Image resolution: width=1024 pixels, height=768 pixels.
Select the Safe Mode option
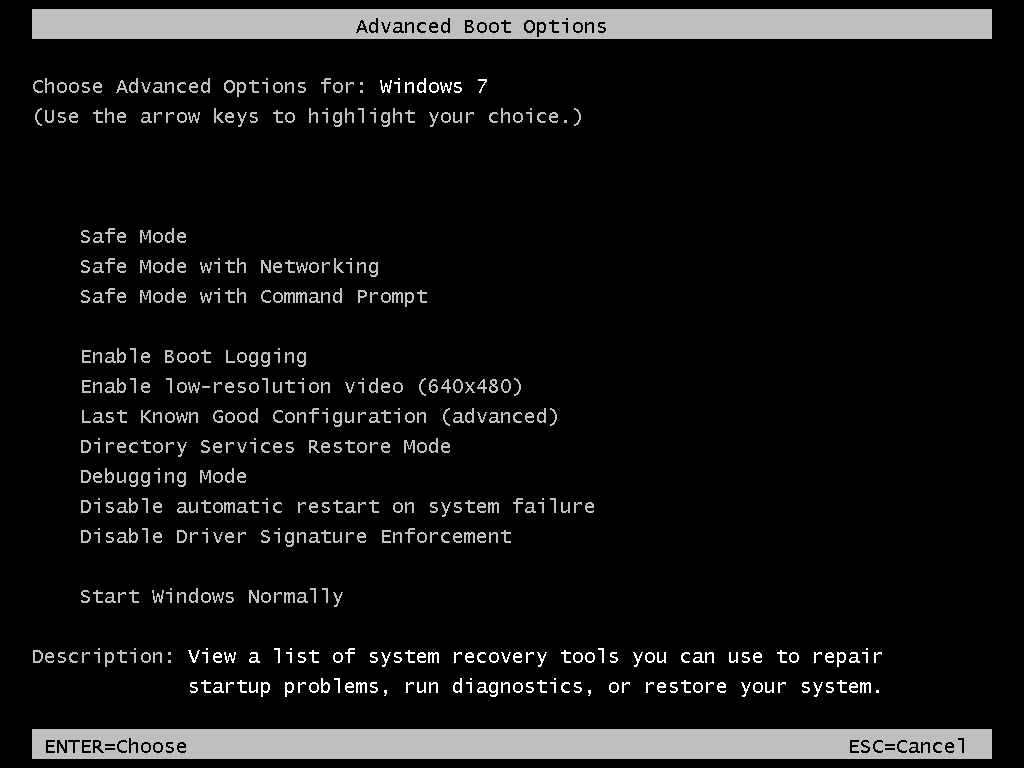click(133, 236)
